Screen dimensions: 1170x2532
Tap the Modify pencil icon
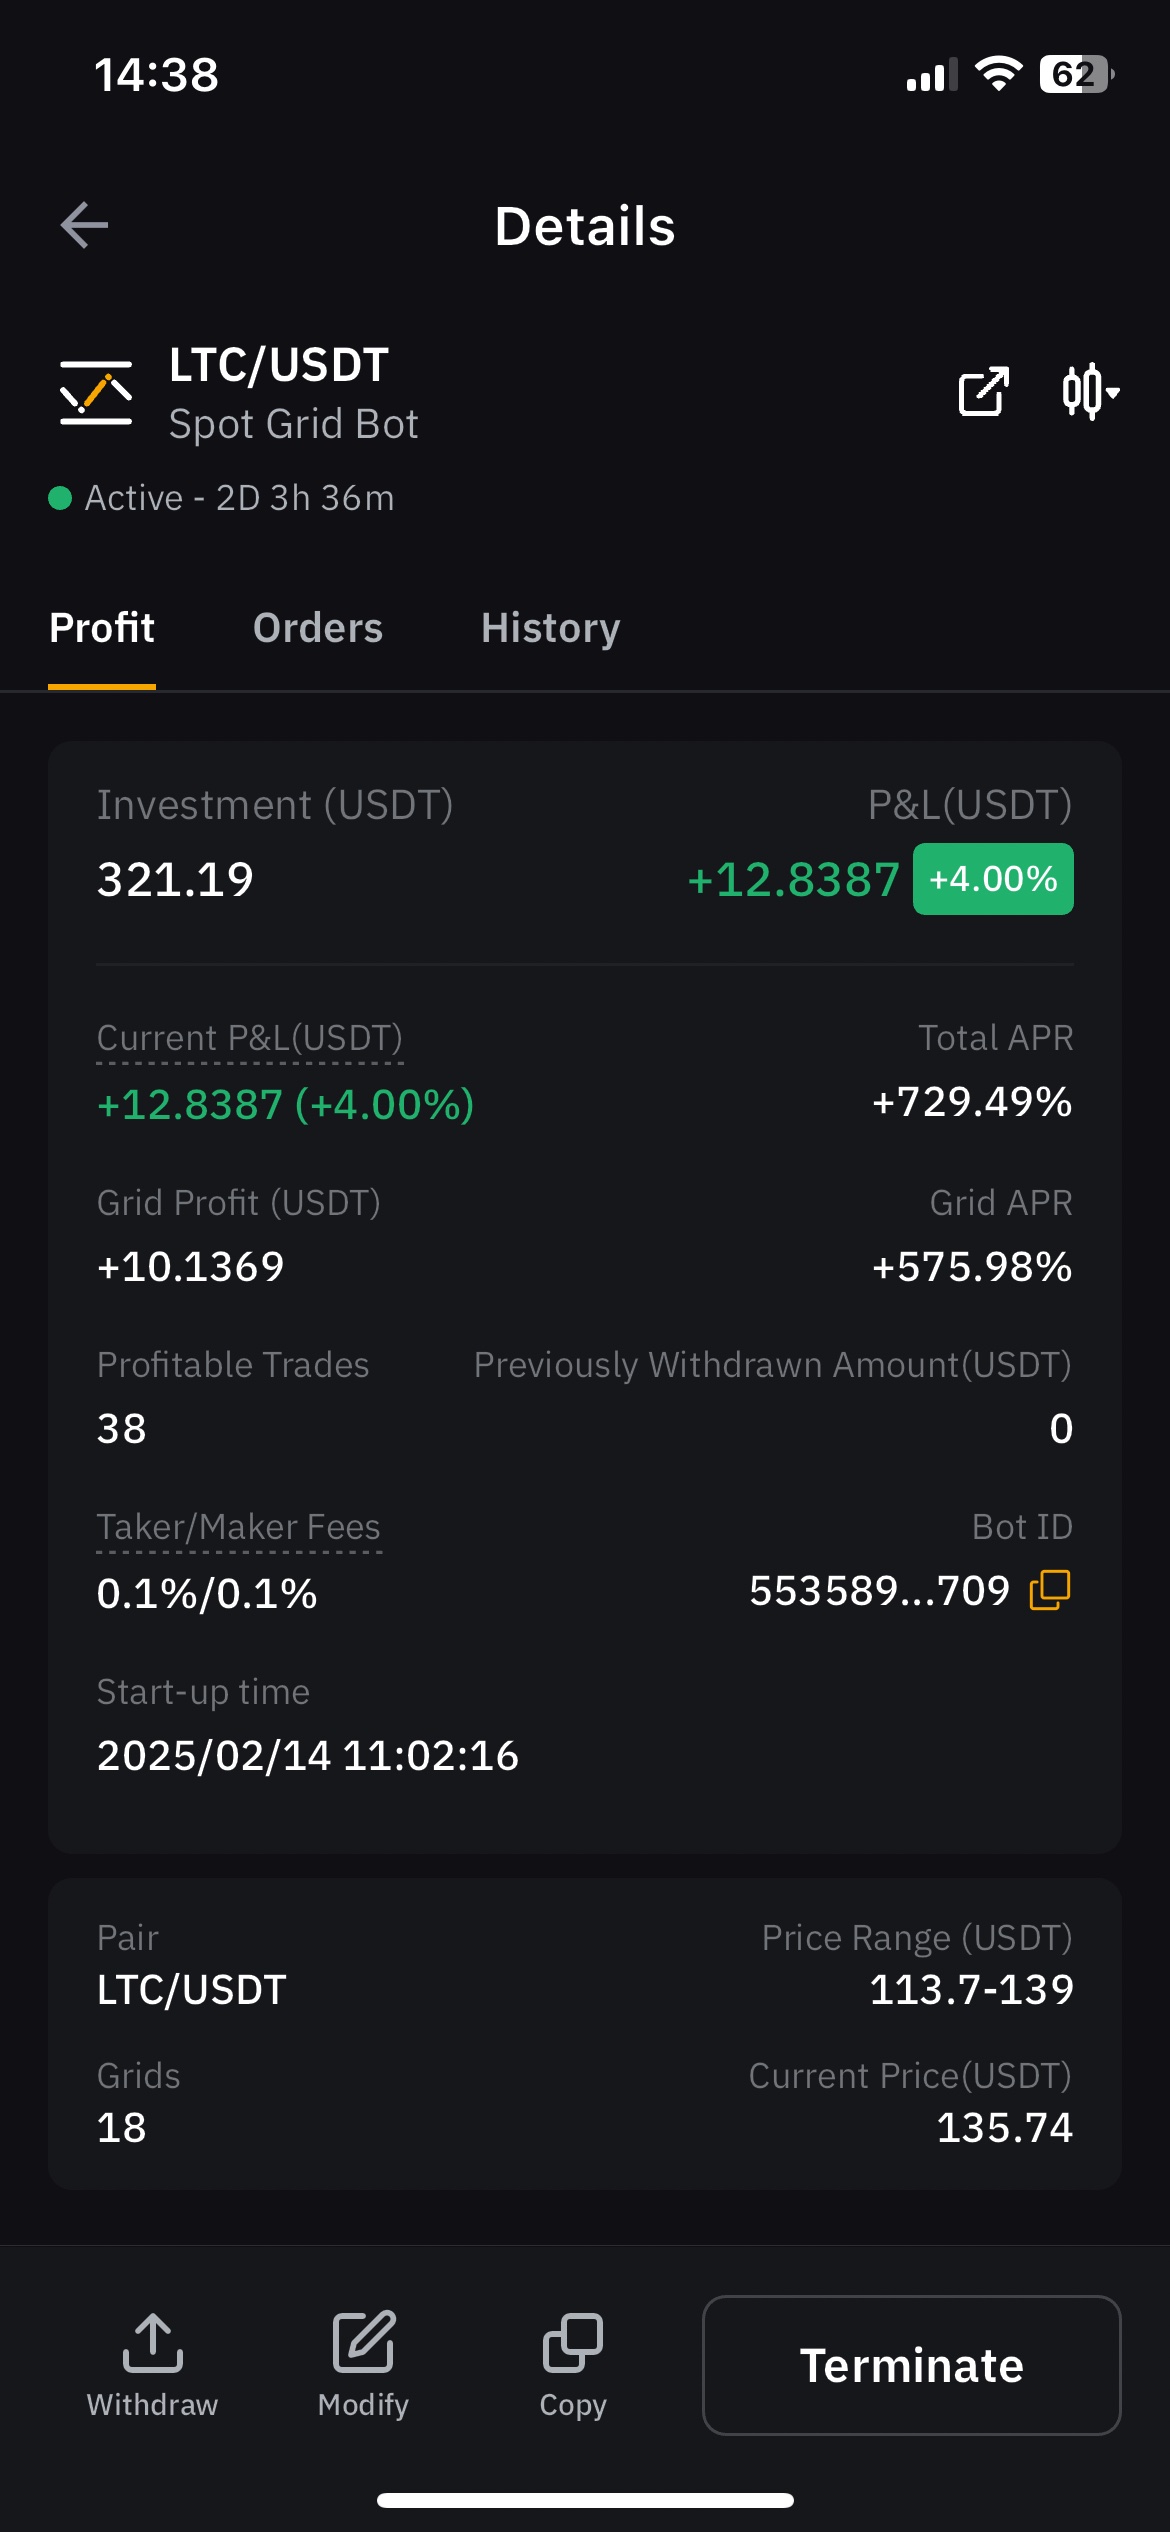tap(363, 2343)
